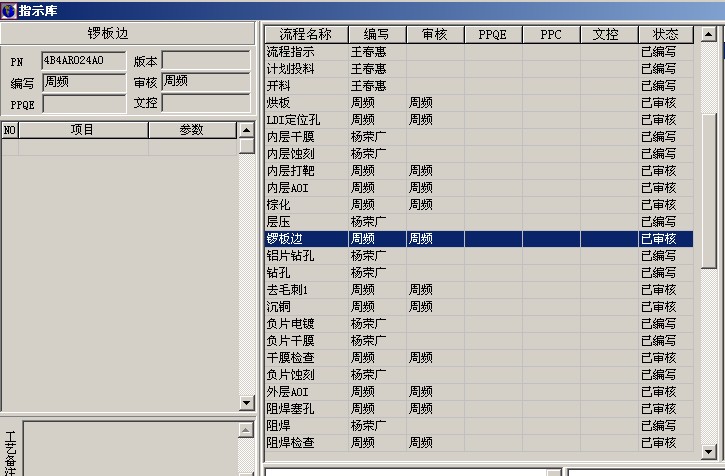725x476 pixels.
Task: Select the 负片干膜 row
Action: pyautogui.click(x=479, y=341)
